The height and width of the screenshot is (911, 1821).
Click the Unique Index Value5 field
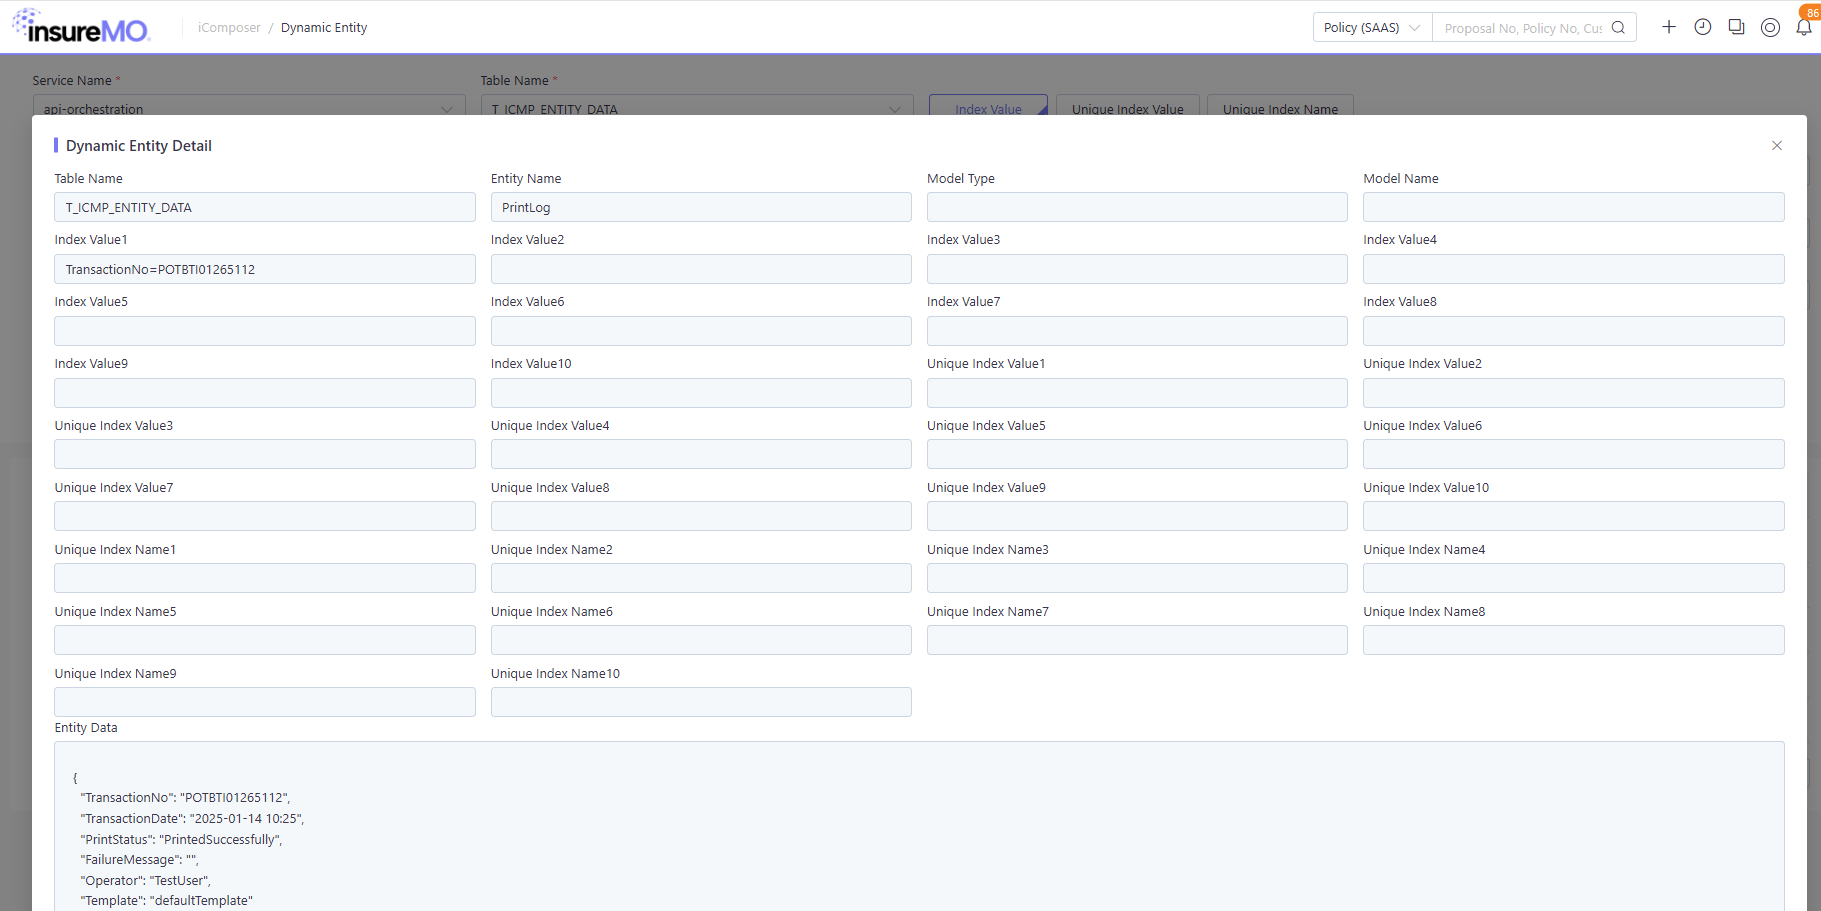pyautogui.click(x=1137, y=454)
